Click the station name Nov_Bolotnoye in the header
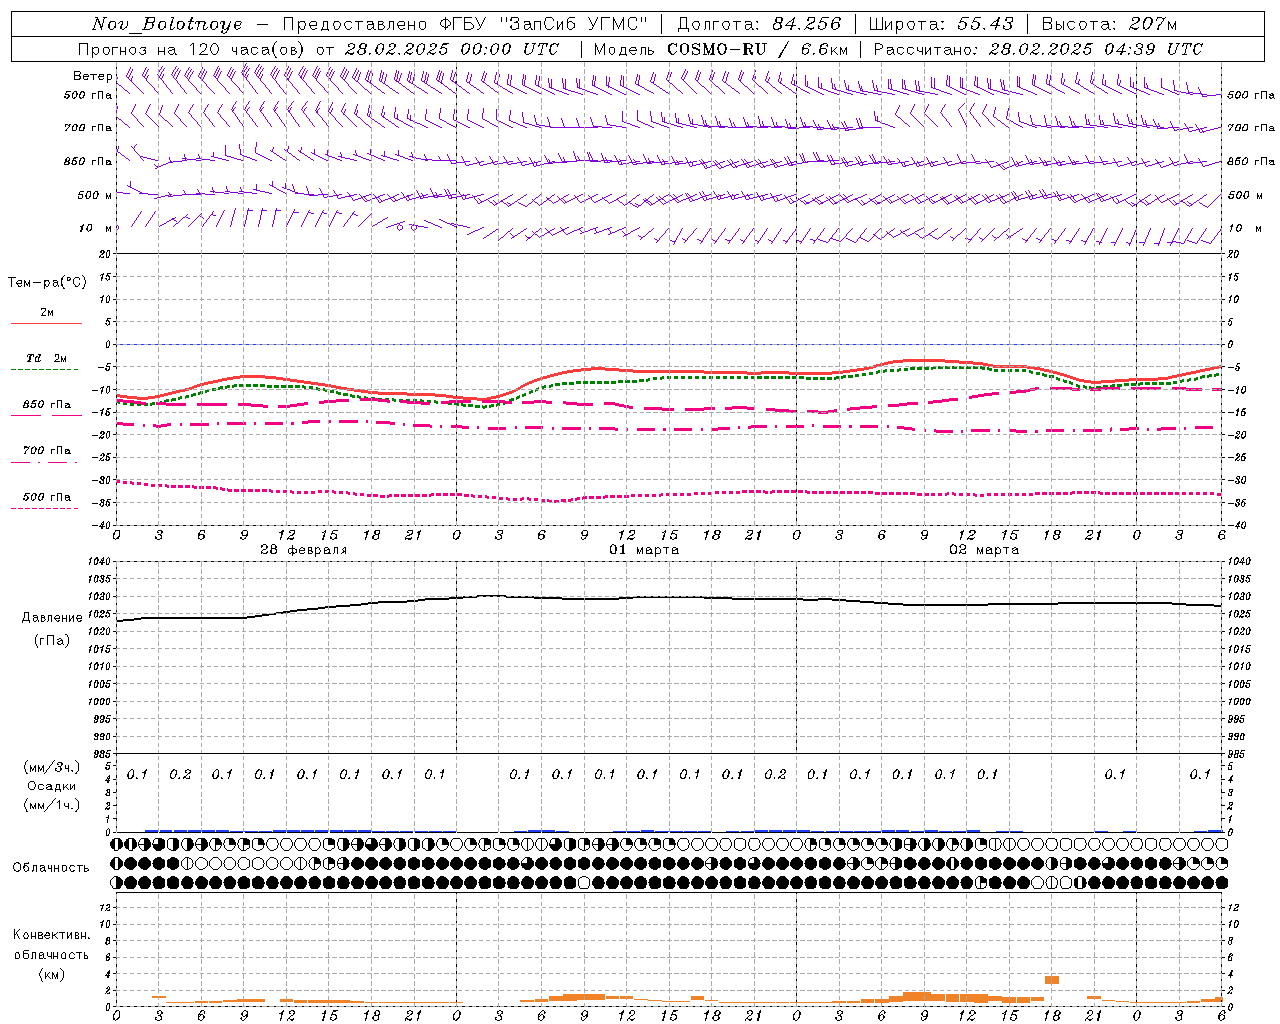1280x1024 pixels. [x=167, y=24]
